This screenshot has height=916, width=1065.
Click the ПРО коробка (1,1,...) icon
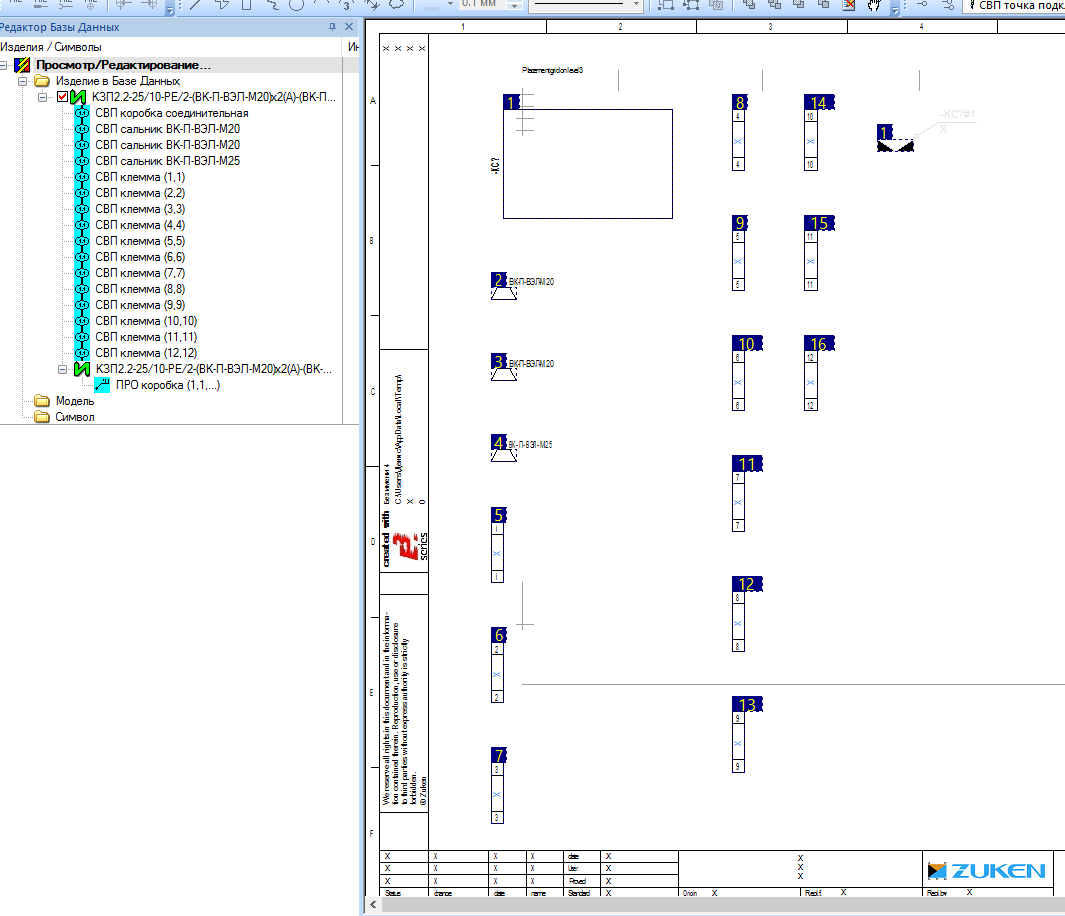point(102,385)
